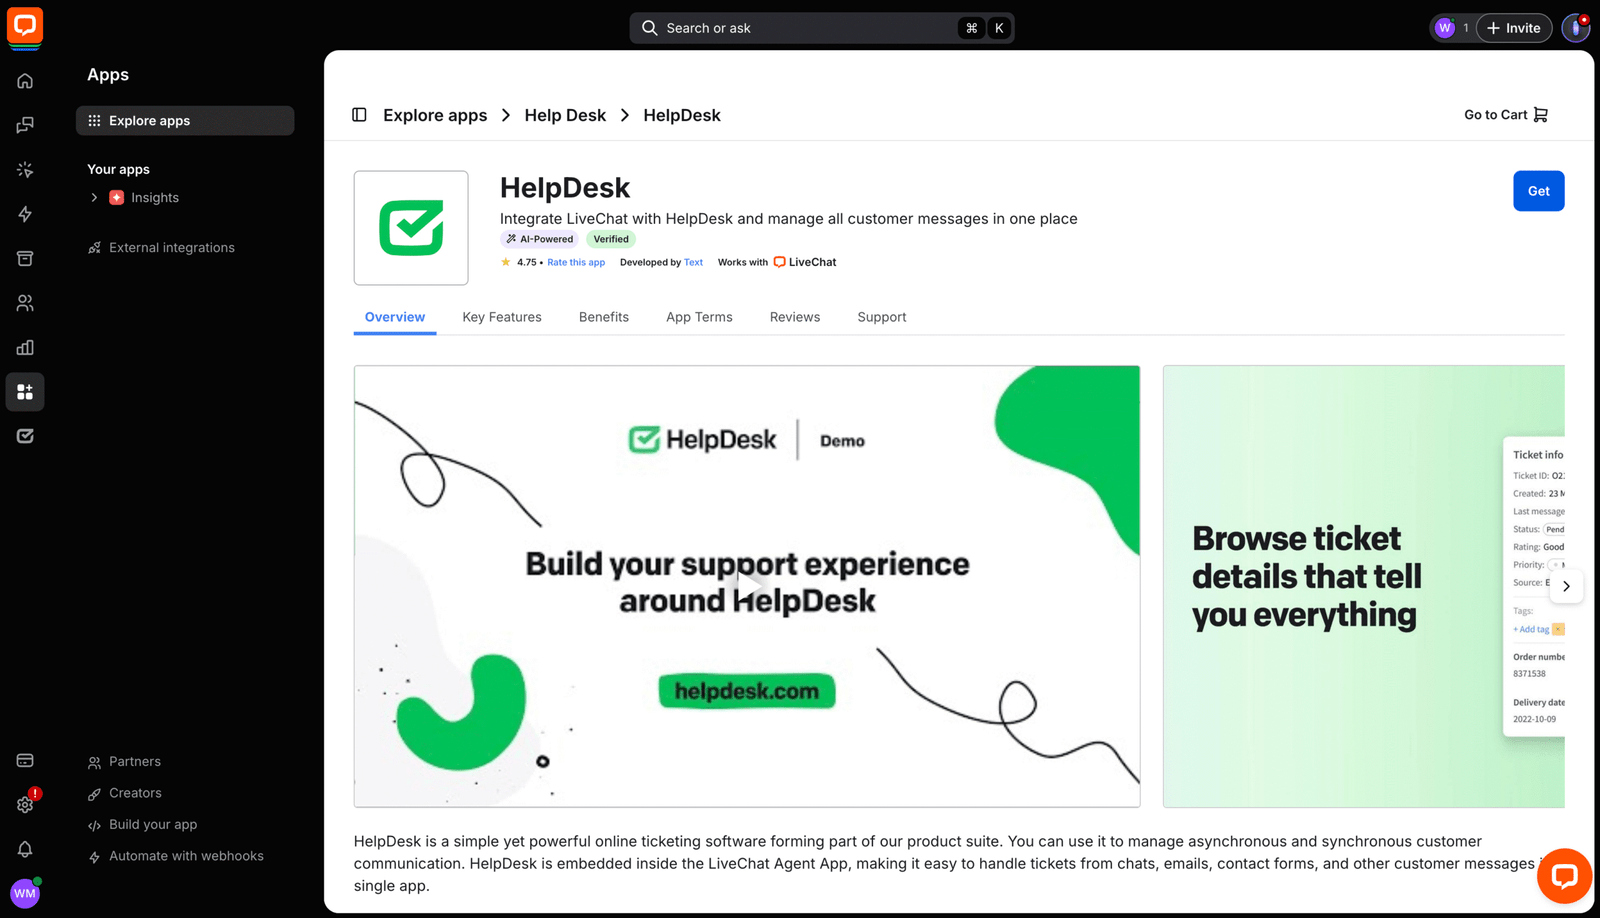Switch to Benefits tab

click(604, 317)
